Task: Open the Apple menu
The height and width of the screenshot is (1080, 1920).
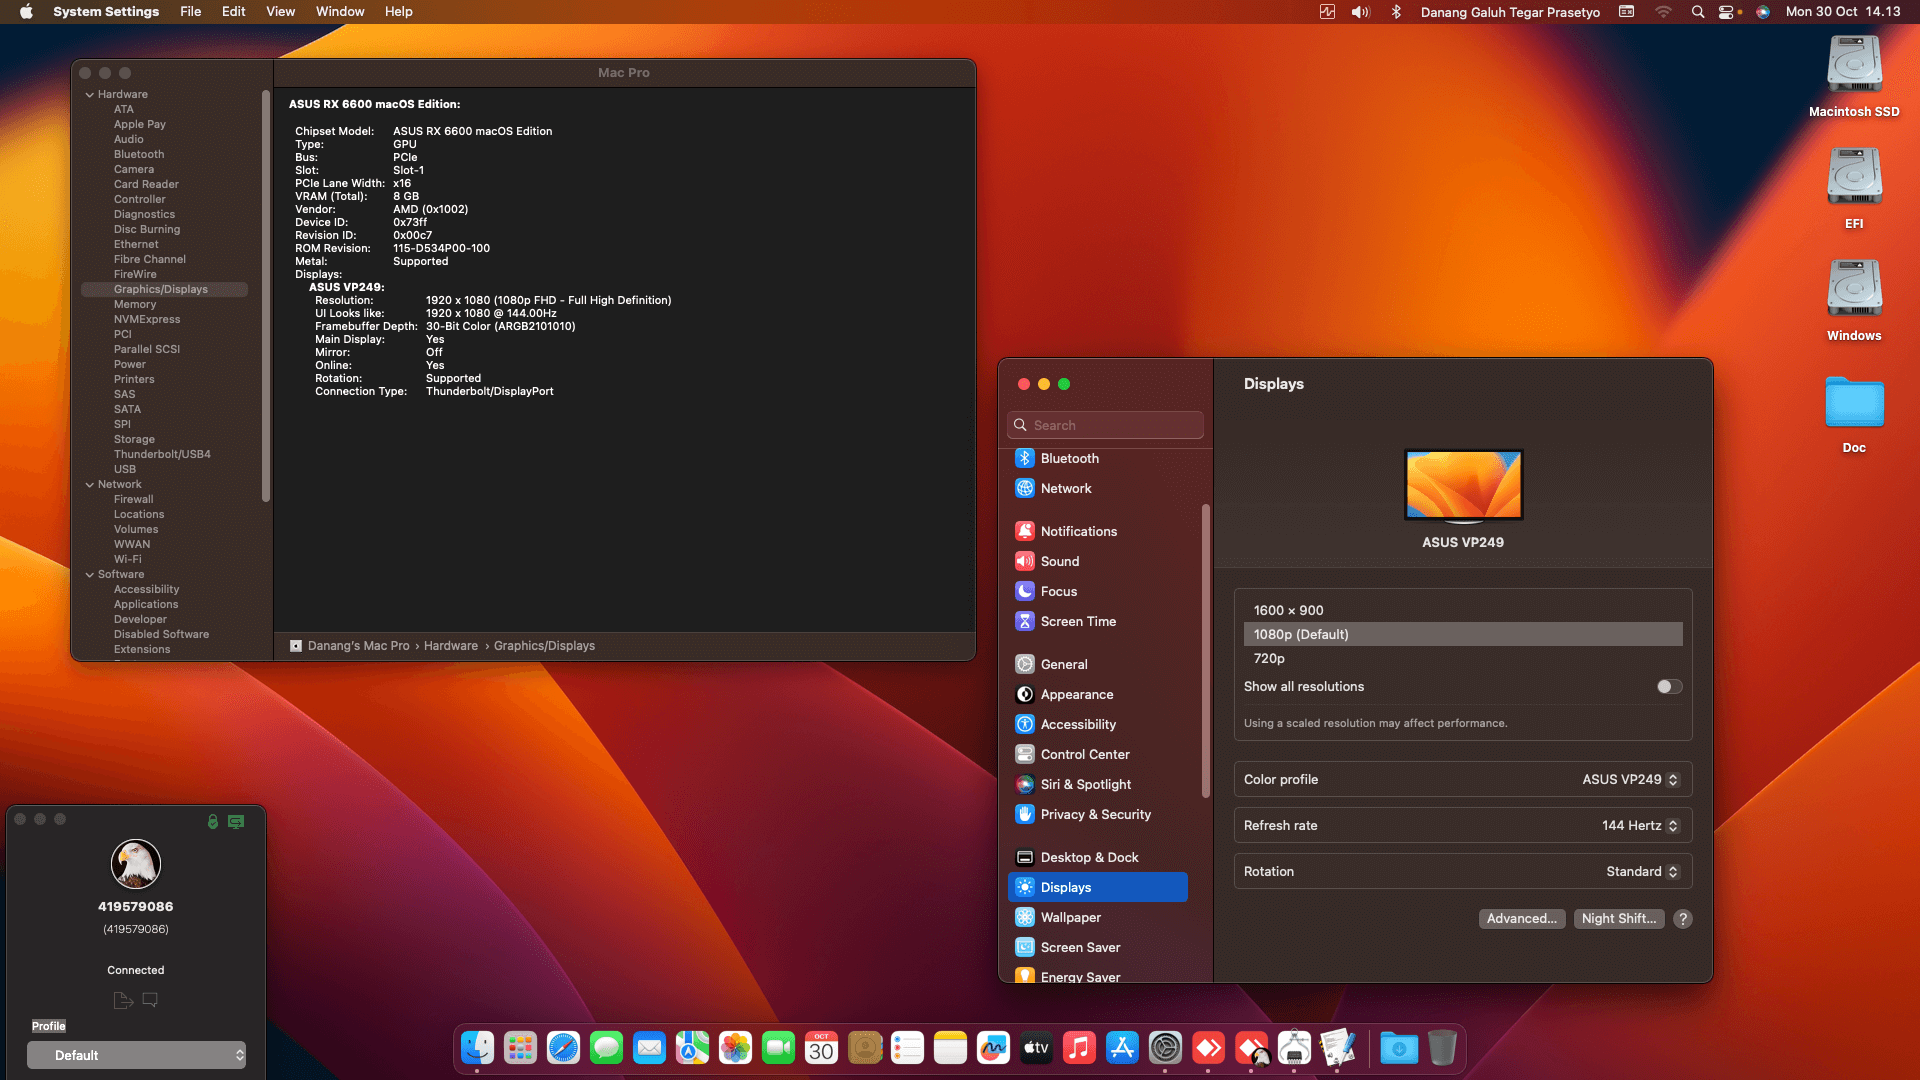Action: 27,12
